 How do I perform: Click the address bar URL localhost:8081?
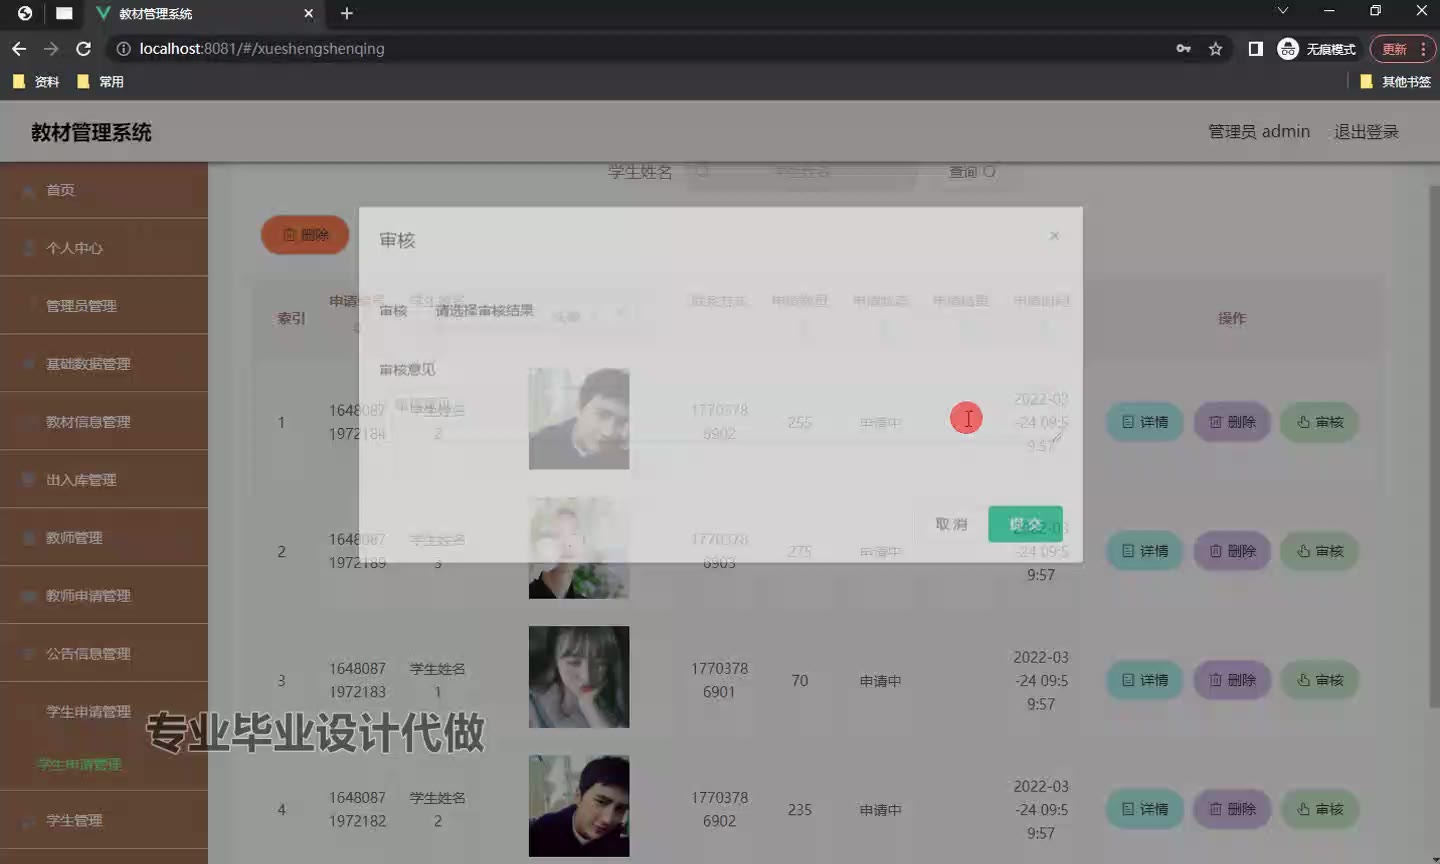262,48
